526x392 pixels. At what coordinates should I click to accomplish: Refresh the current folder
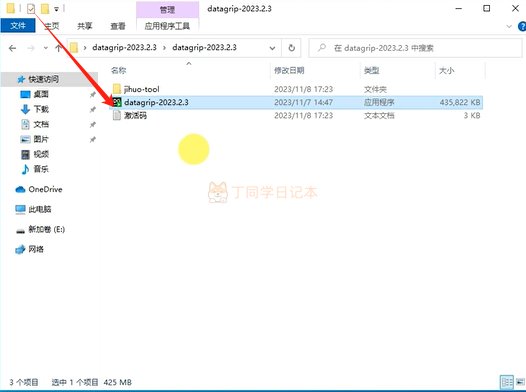click(x=292, y=48)
